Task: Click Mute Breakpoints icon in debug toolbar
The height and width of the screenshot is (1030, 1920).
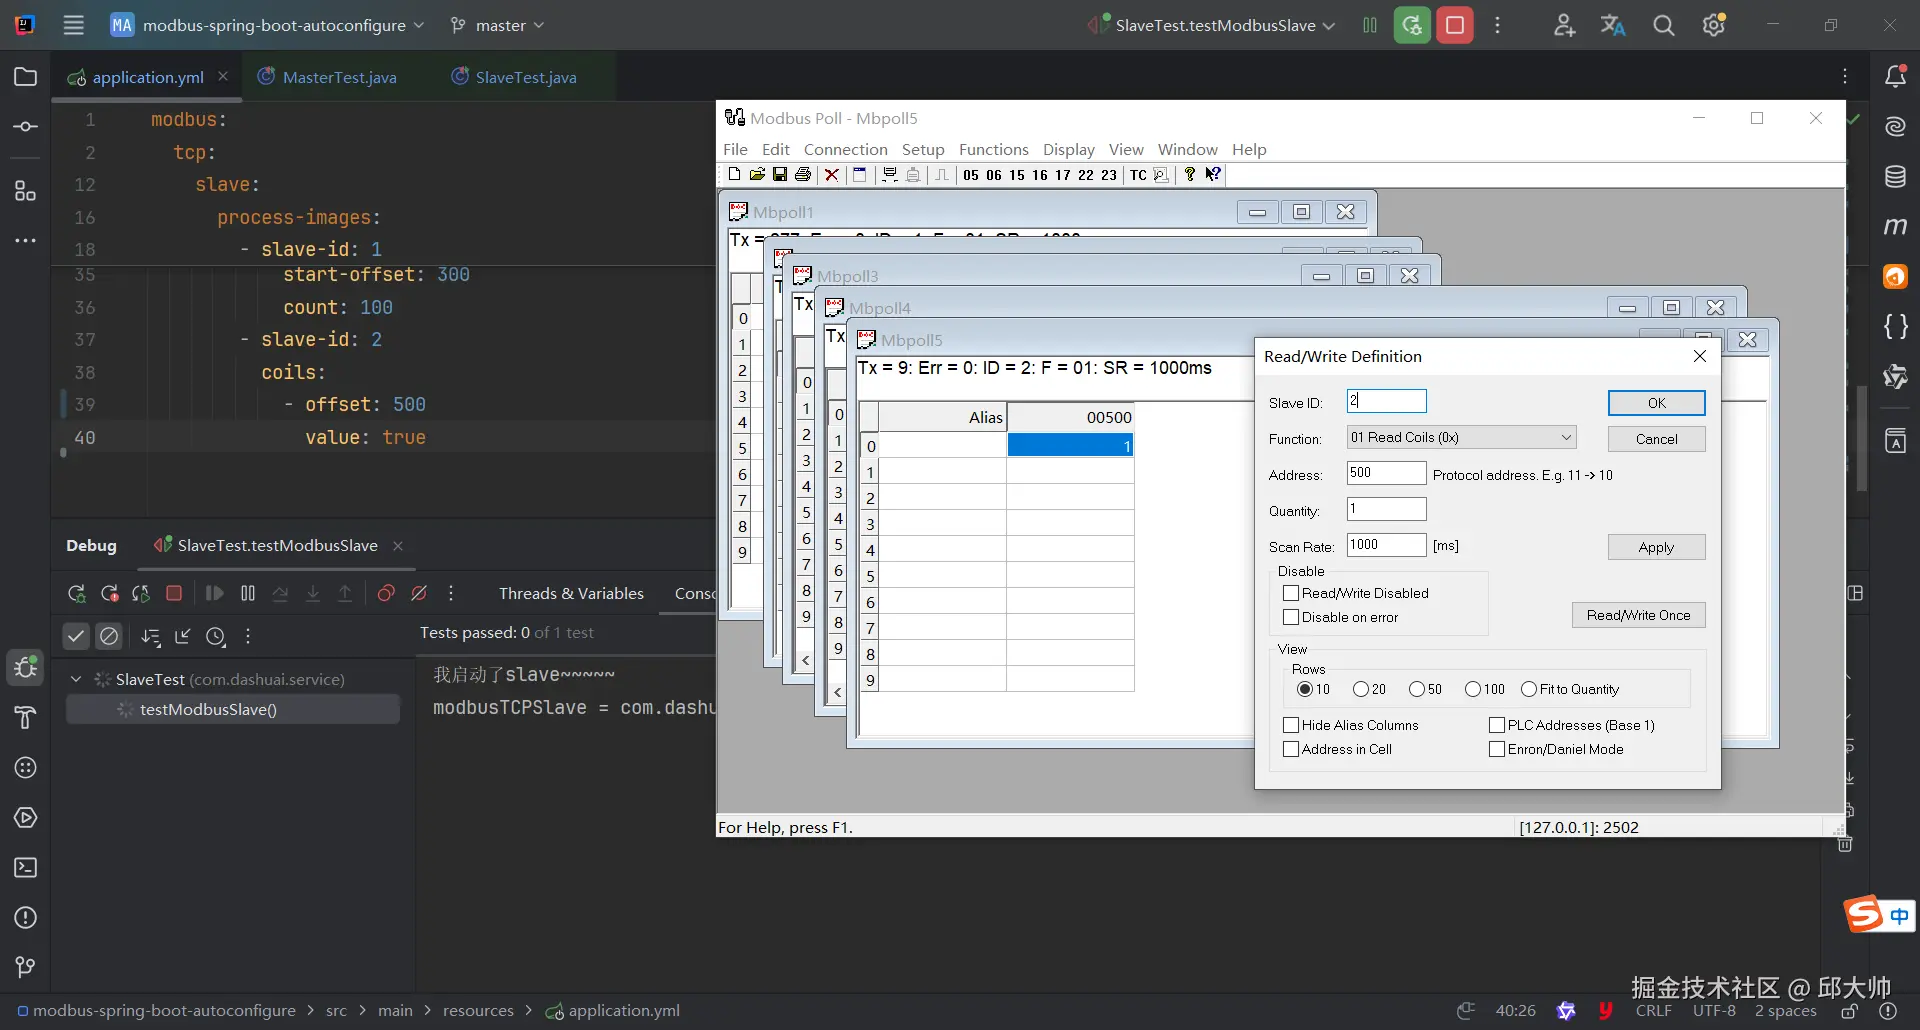Action: 419,594
